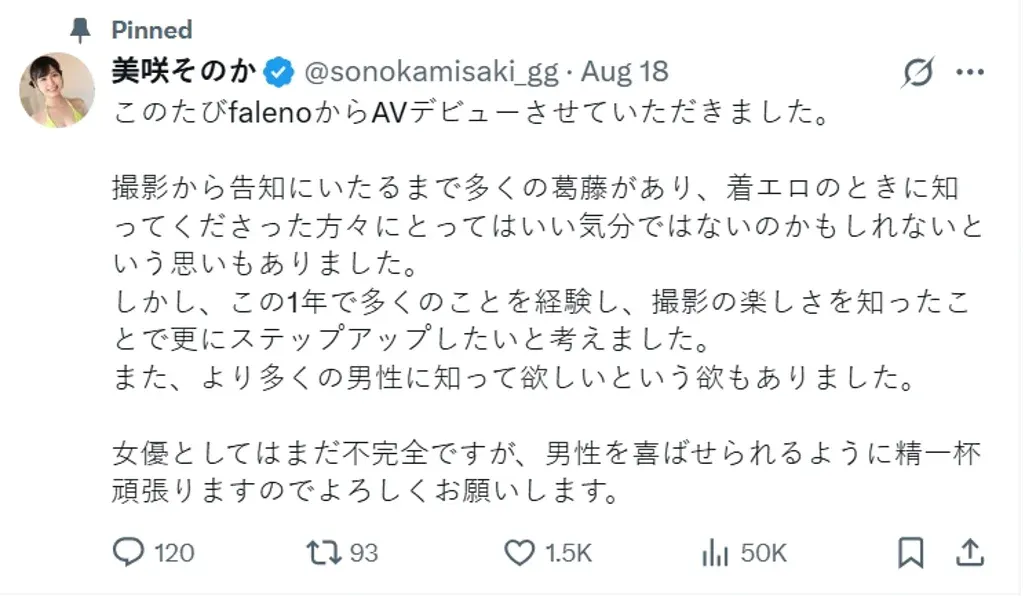The image size is (1024, 596).
Task: Click the 1.5K likes count
Action: (569, 552)
